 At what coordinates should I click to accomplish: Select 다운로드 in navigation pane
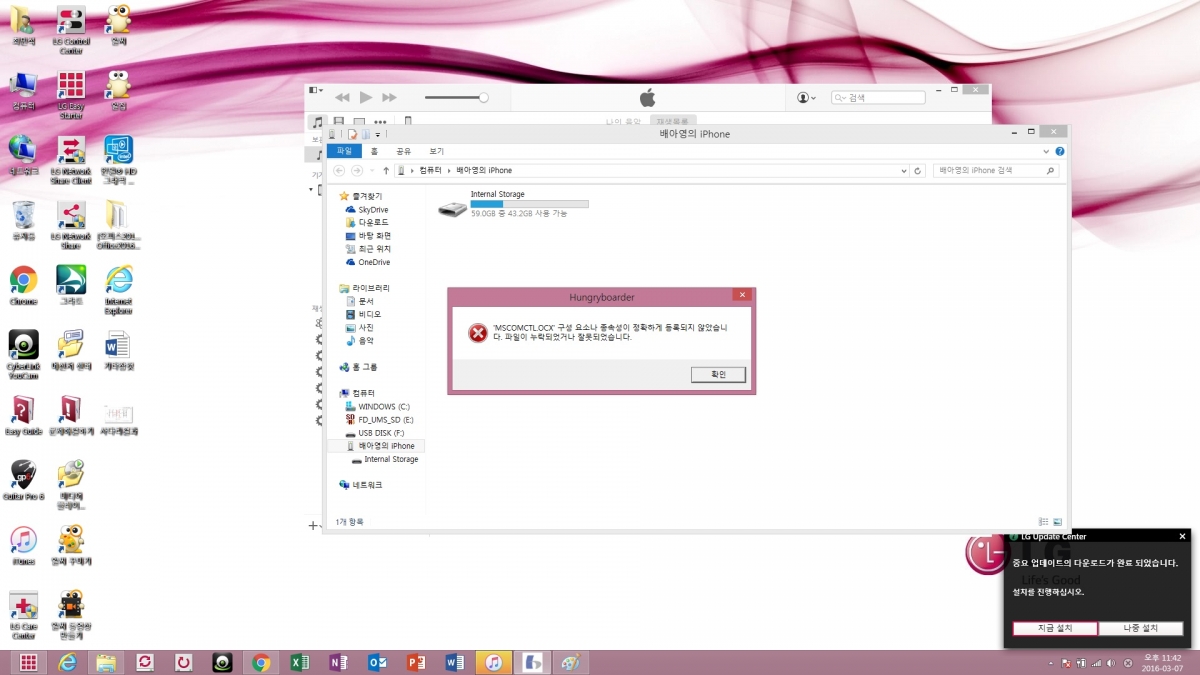(367, 222)
